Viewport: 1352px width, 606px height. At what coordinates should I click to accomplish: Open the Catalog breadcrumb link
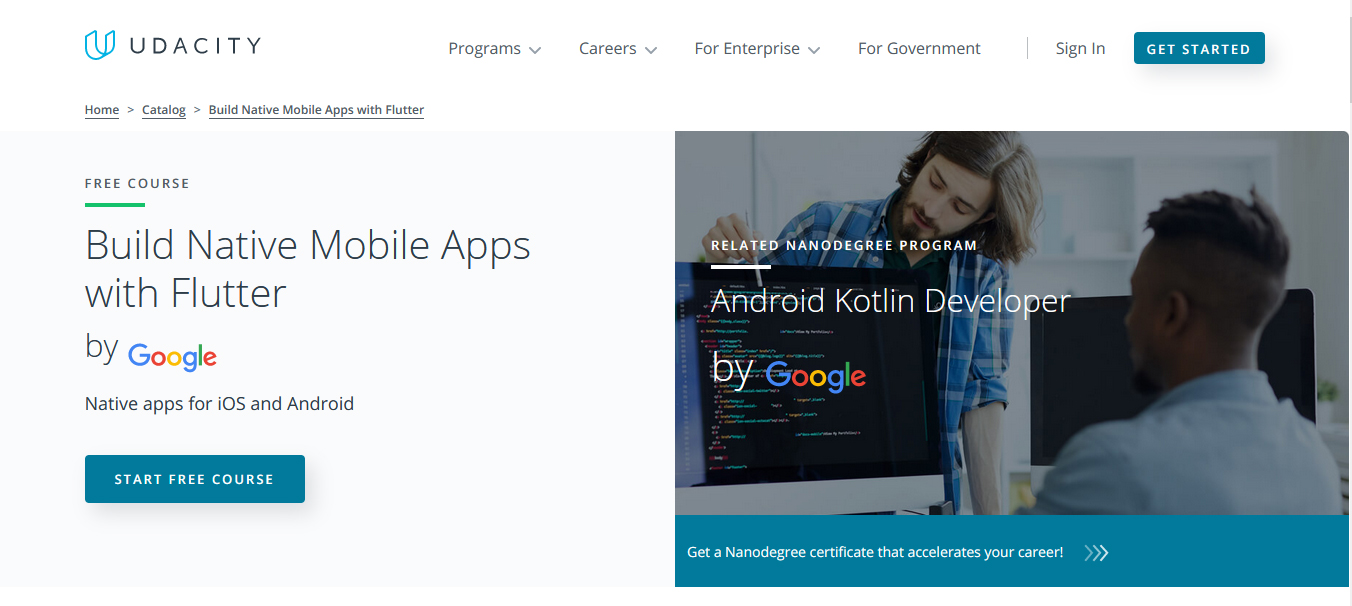[x=164, y=110]
